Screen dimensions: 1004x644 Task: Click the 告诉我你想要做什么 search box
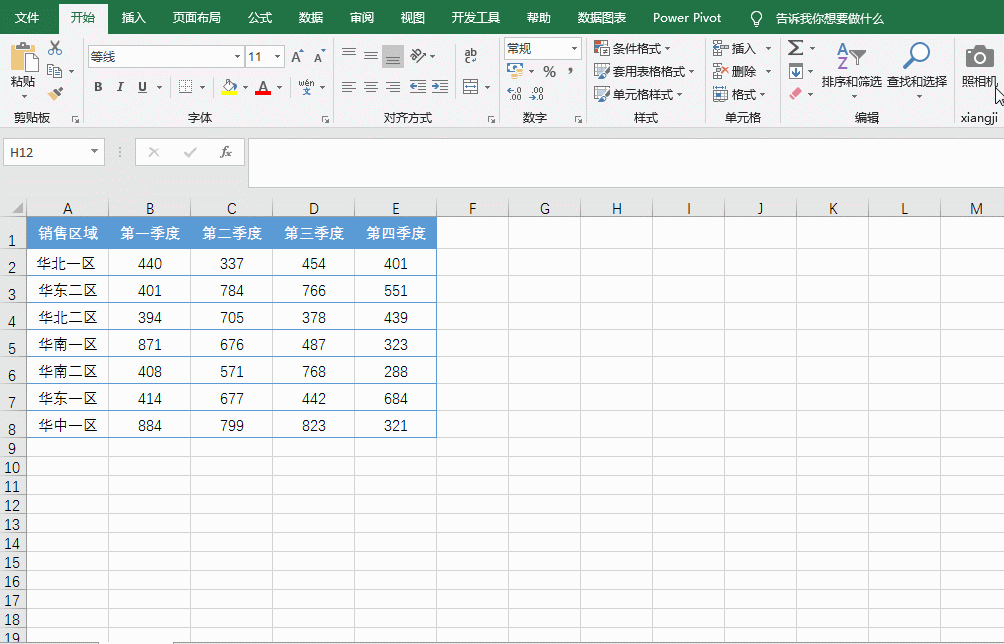[x=829, y=19]
